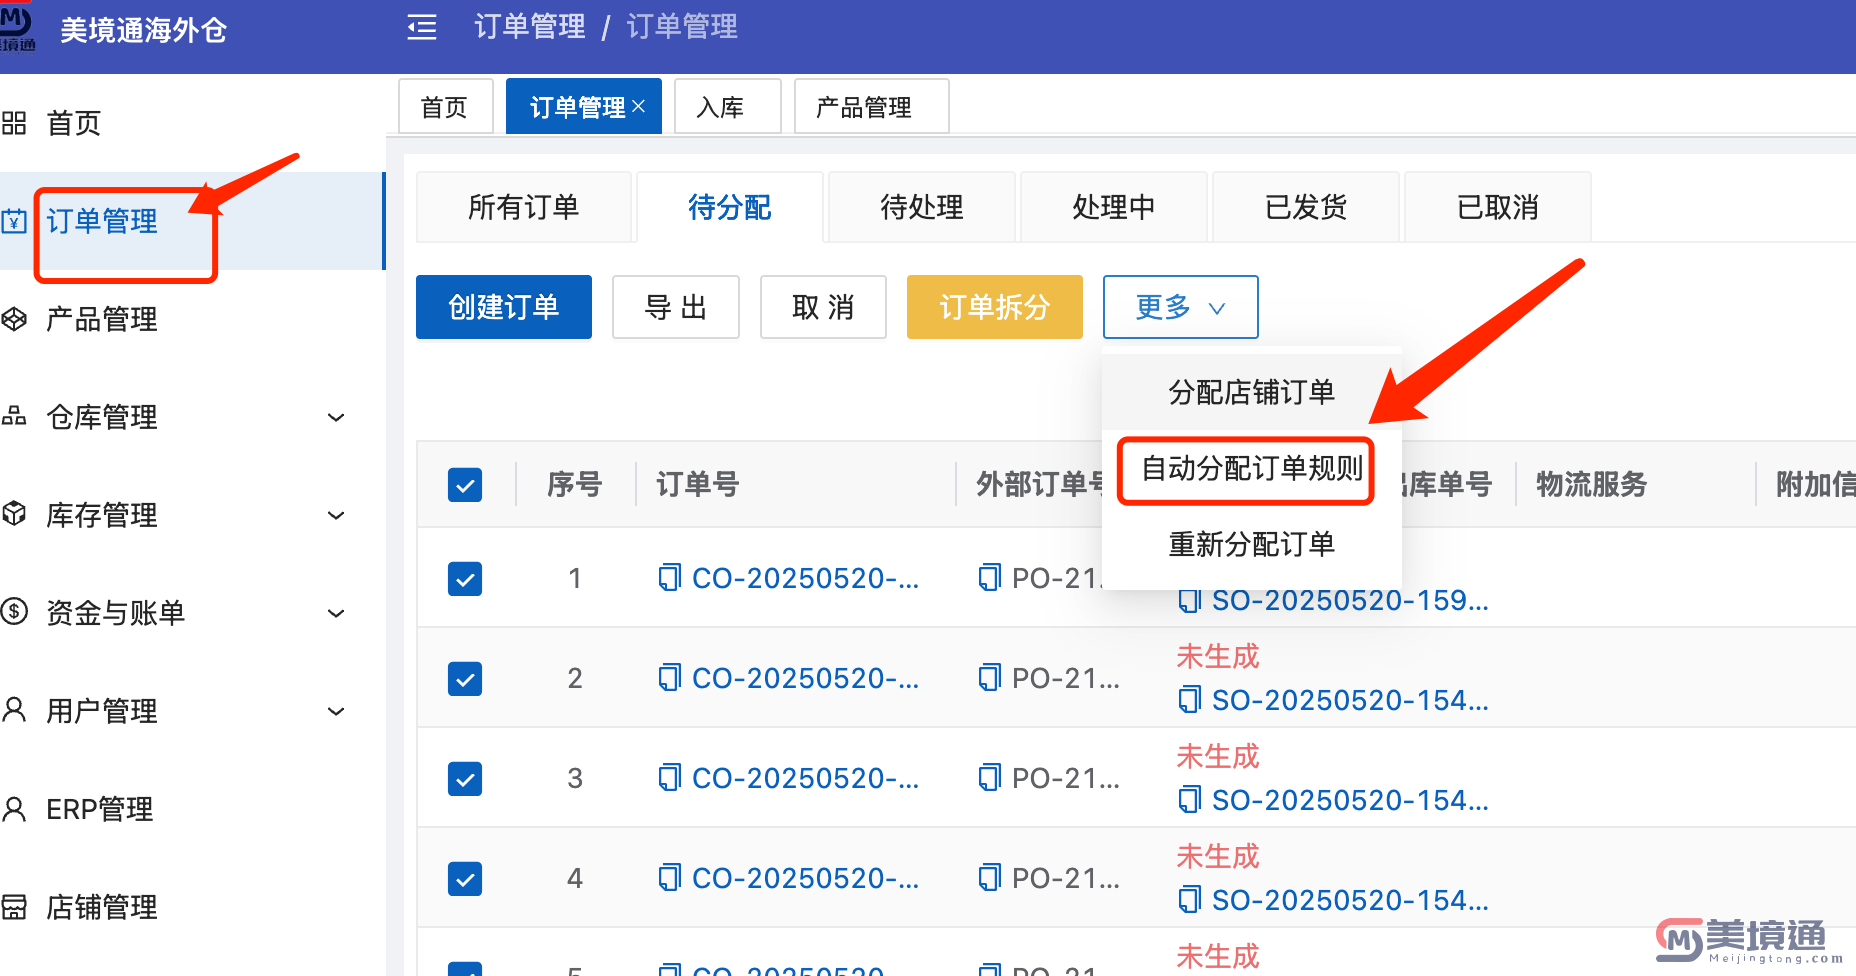Uncheck the row 1 checkbox
Viewport: 1856px width, 976px height.
coord(465,579)
